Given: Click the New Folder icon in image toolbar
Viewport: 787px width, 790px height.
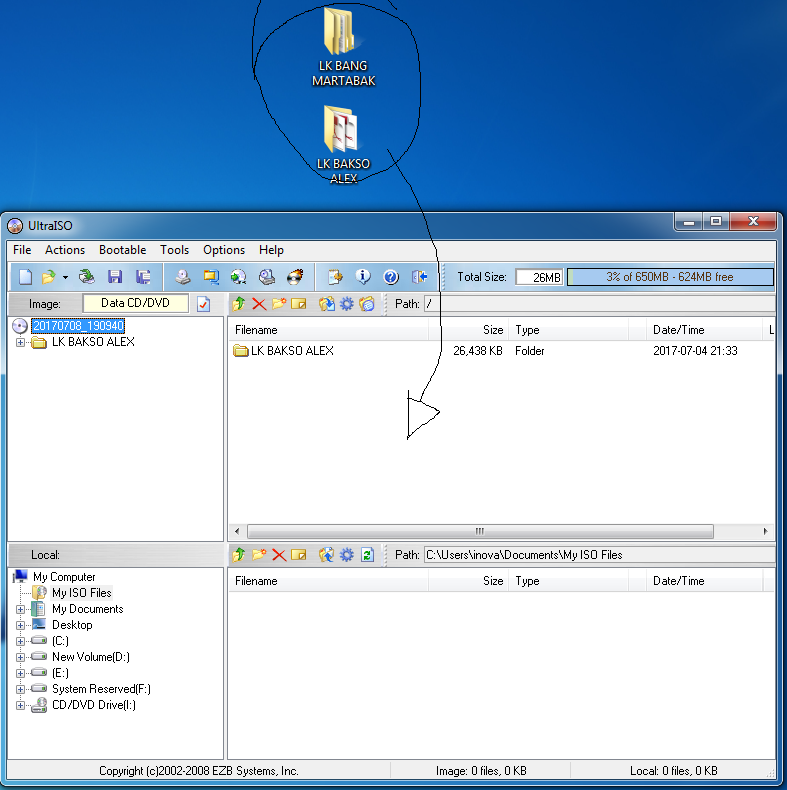Looking at the screenshot, I should click(x=279, y=303).
